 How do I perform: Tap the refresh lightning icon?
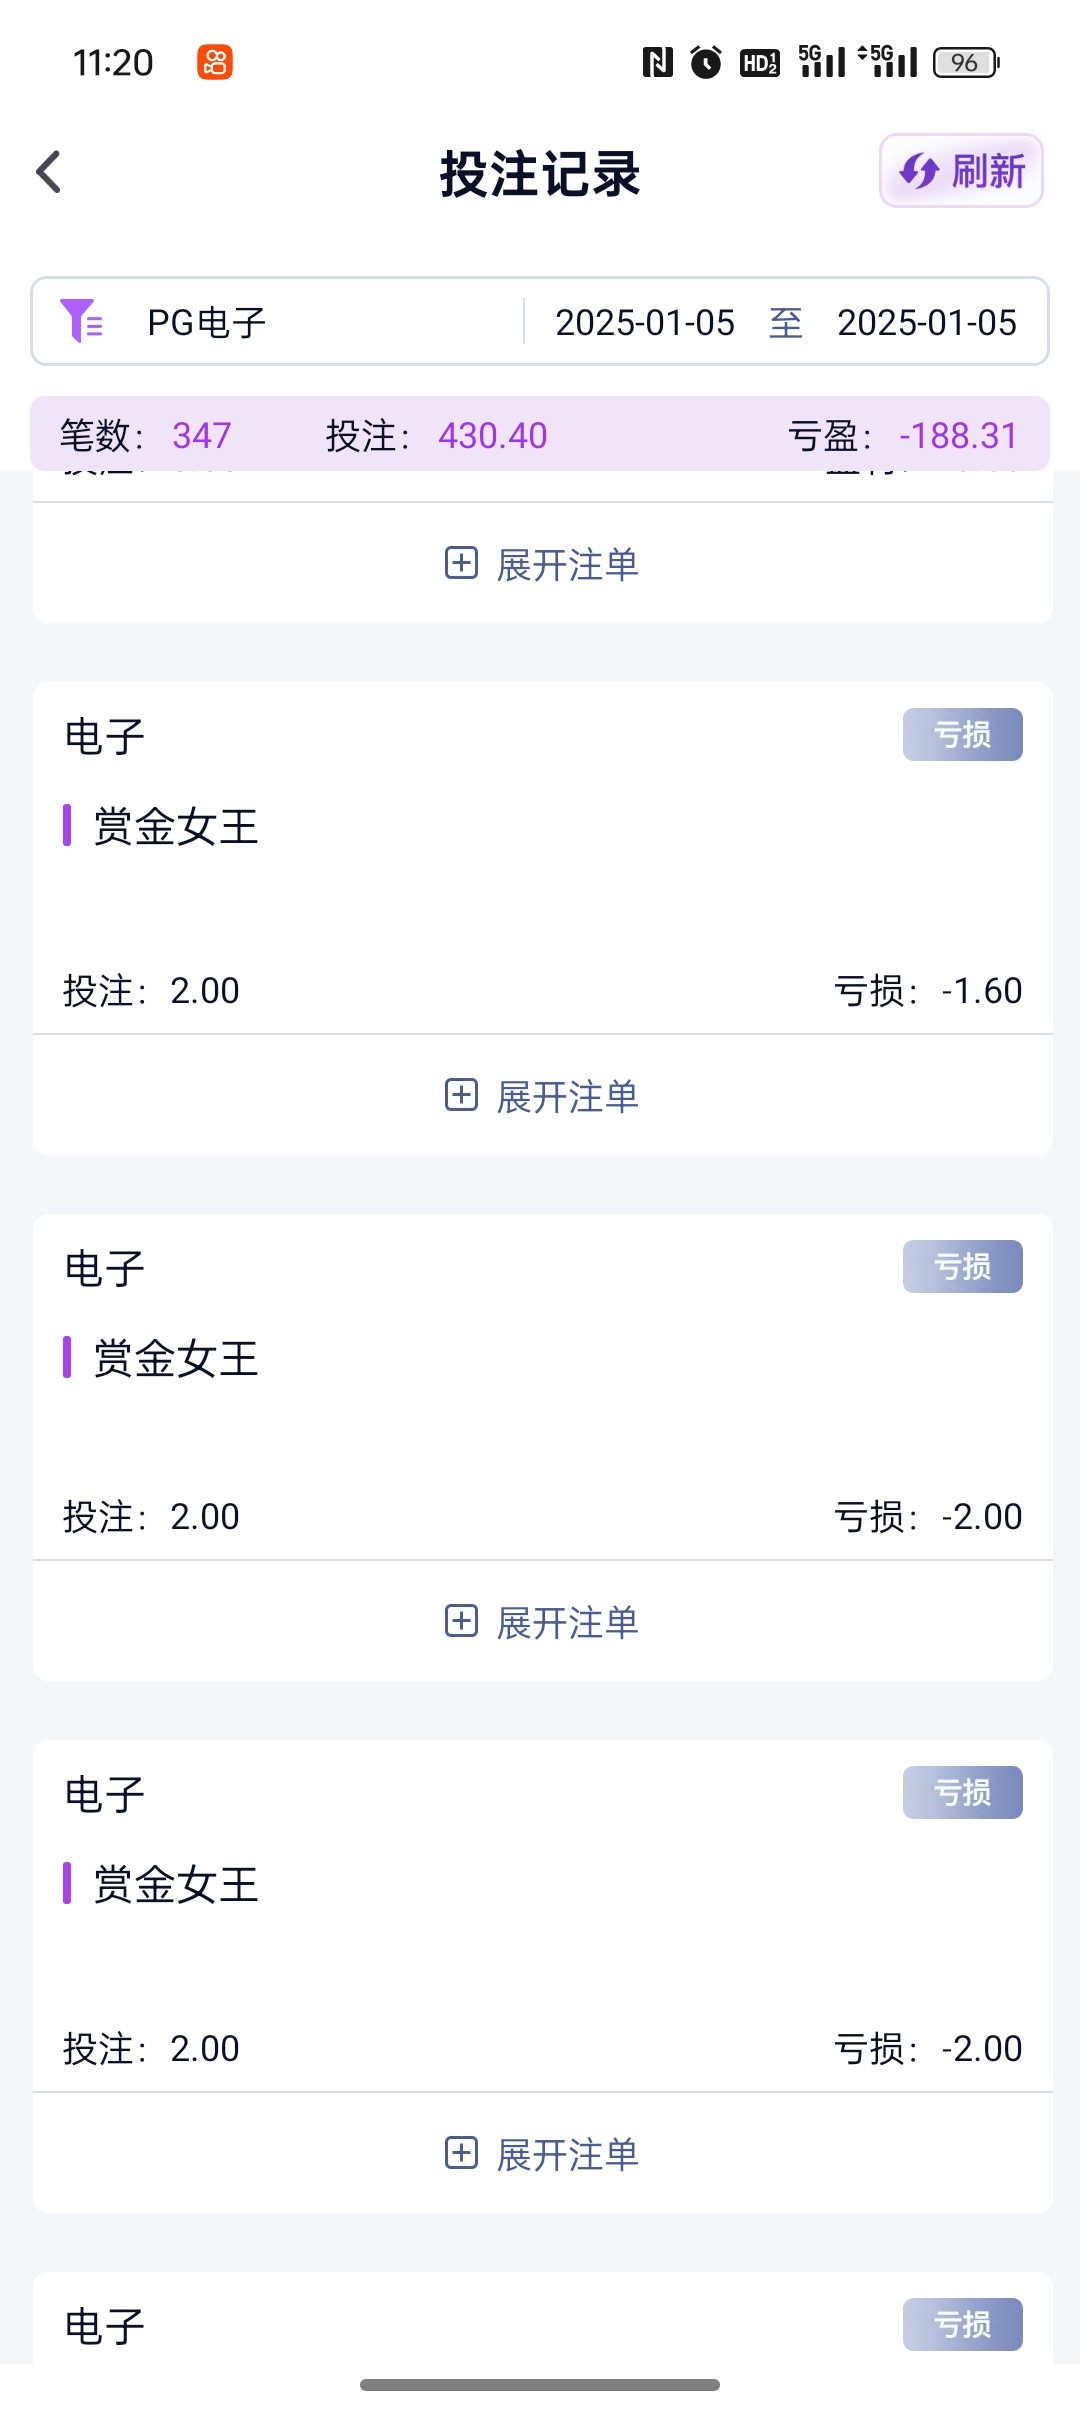[x=918, y=171]
